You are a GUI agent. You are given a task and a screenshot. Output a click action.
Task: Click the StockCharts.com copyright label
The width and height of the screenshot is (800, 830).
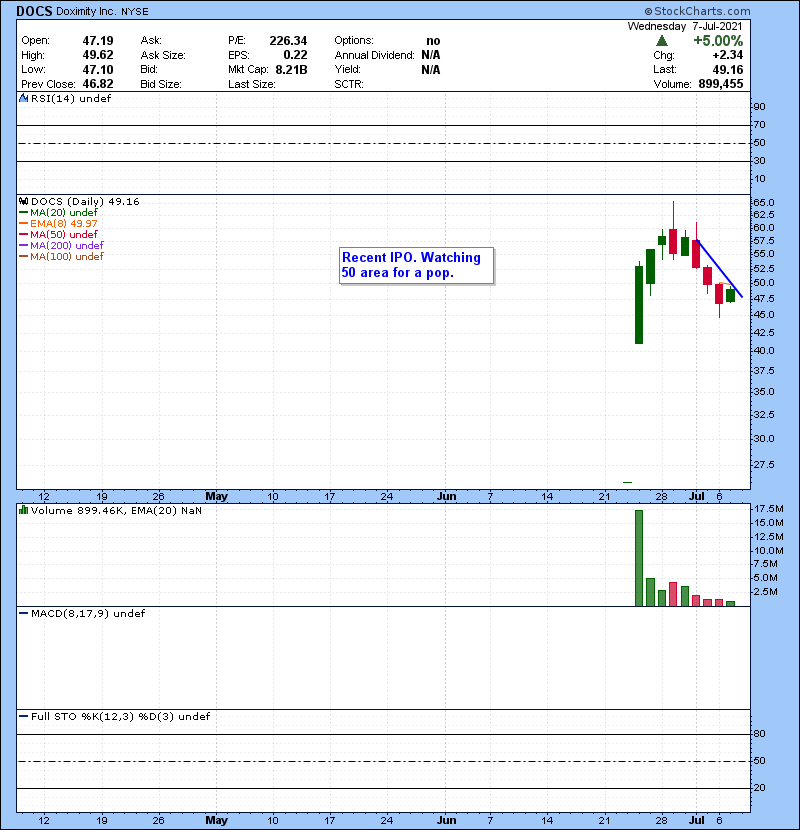click(x=697, y=11)
